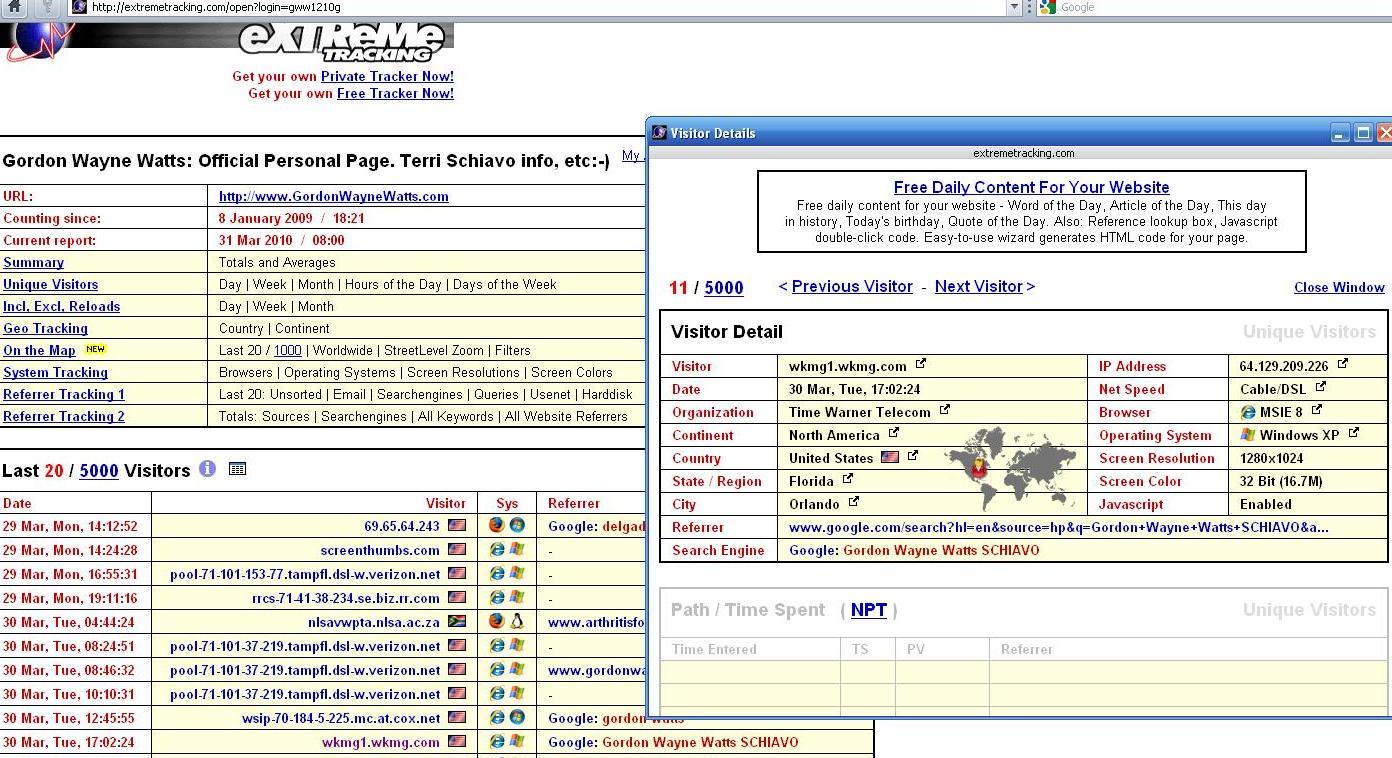1392x758 pixels.
Task: Open the On the Map report
Action: (x=39, y=350)
